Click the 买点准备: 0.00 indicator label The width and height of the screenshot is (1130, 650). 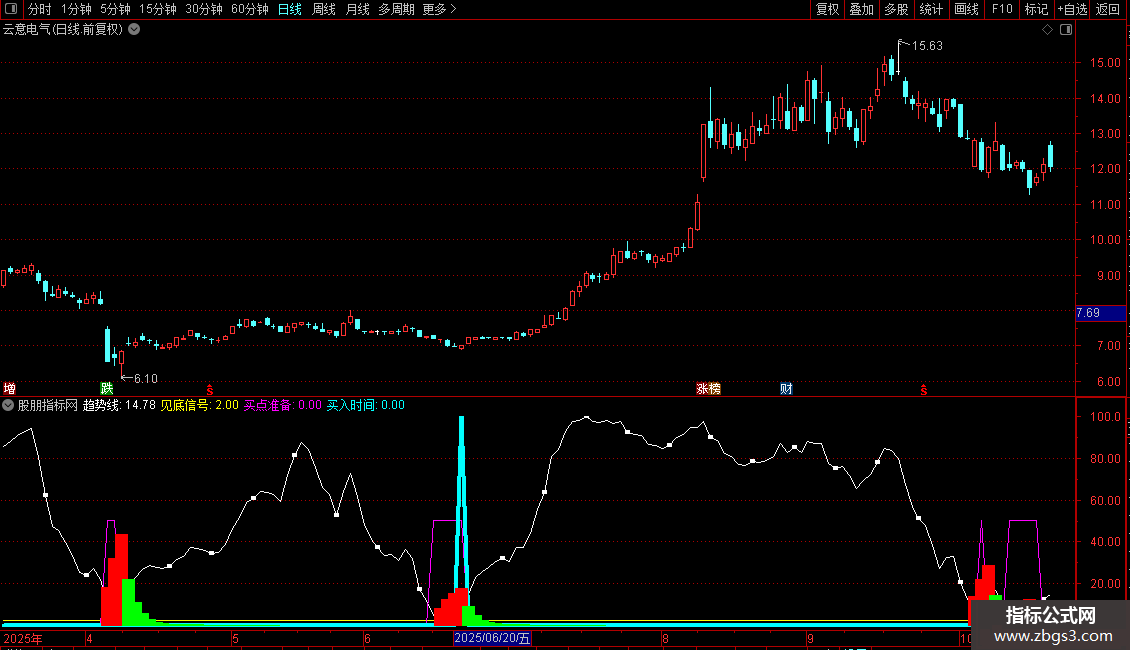[x=282, y=405]
